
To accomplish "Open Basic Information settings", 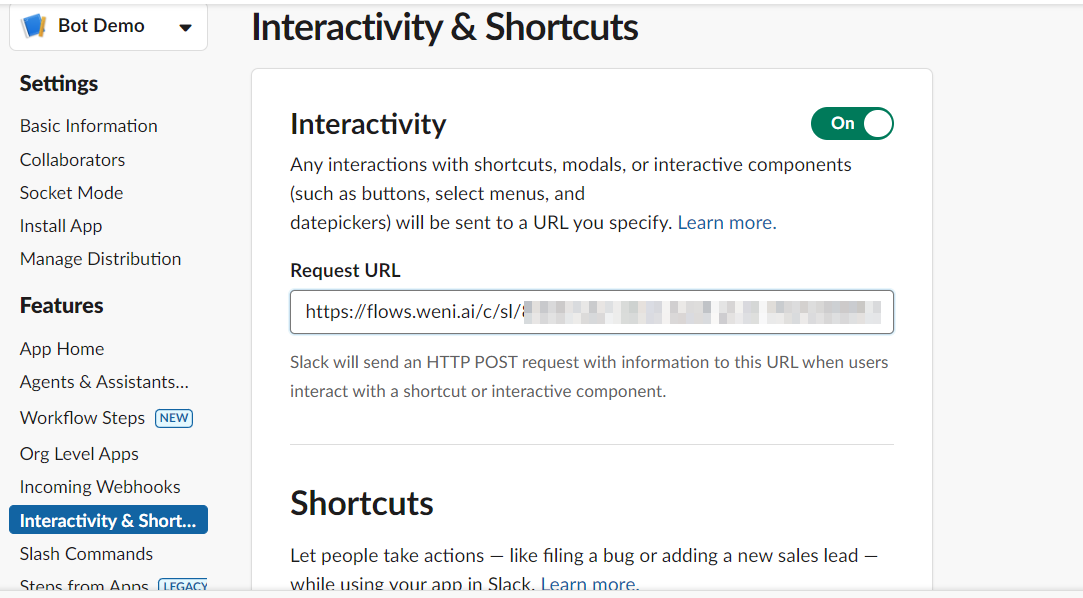I will 88,125.
